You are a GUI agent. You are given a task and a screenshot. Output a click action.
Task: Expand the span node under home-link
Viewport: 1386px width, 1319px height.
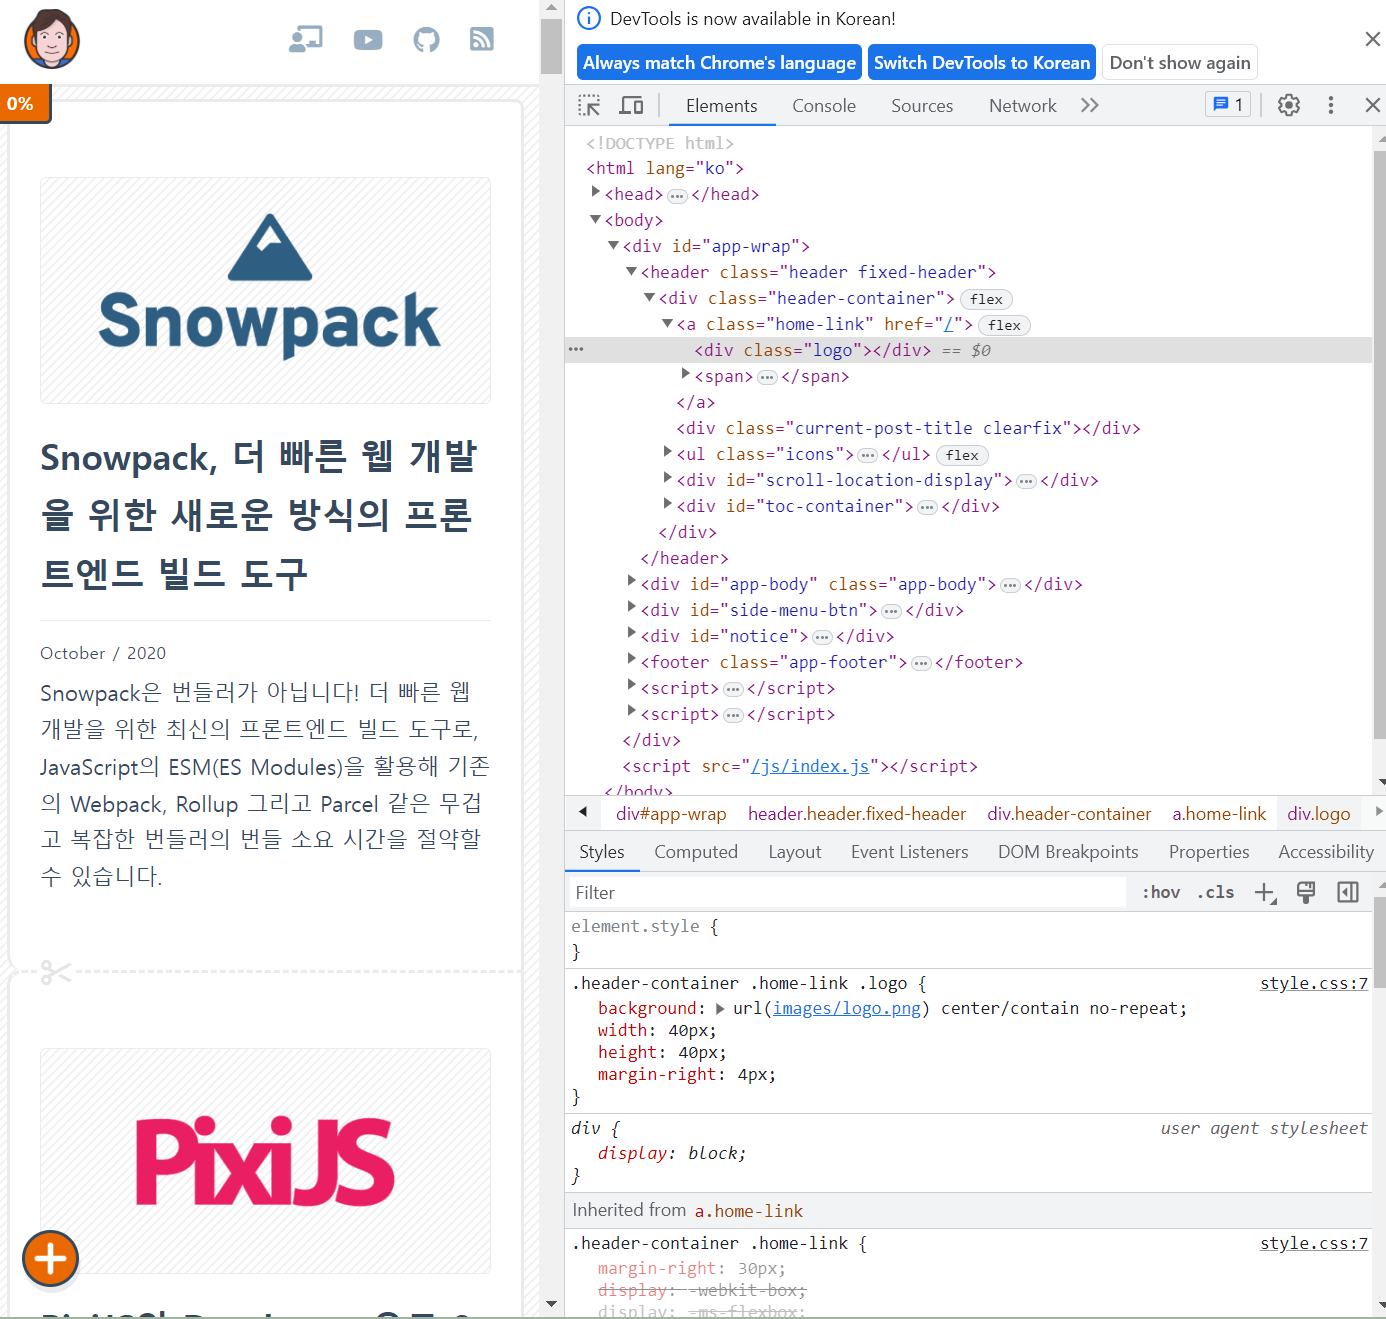(x=686, y=374)
